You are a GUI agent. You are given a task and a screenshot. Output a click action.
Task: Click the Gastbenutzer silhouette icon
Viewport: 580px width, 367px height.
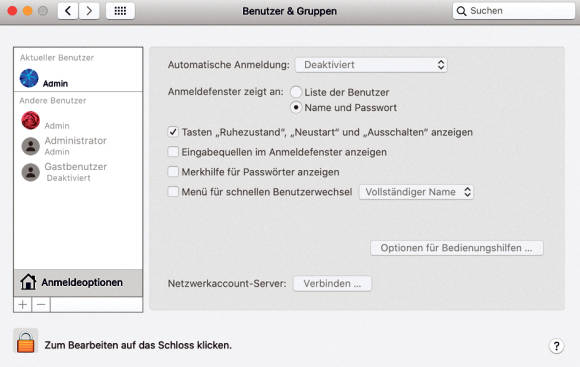point(30,172)
